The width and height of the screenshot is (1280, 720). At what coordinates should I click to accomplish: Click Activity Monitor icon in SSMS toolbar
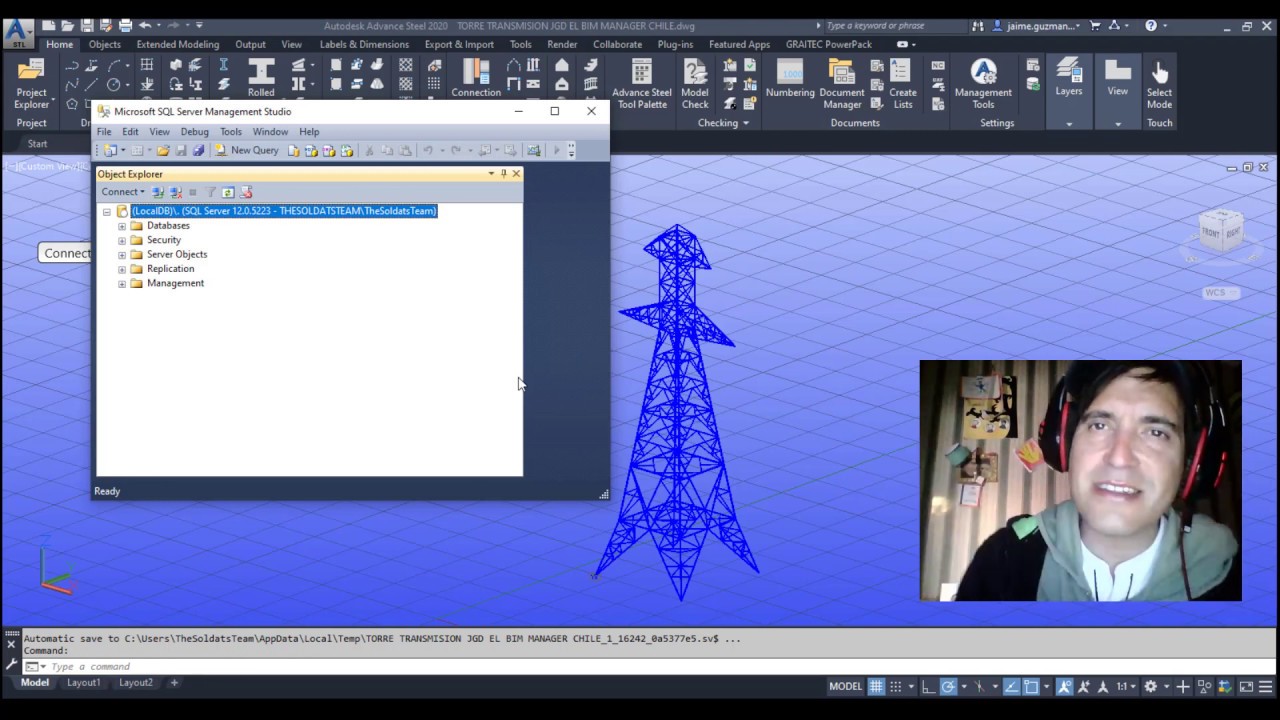pyautogui.click(x=534, y=150)
